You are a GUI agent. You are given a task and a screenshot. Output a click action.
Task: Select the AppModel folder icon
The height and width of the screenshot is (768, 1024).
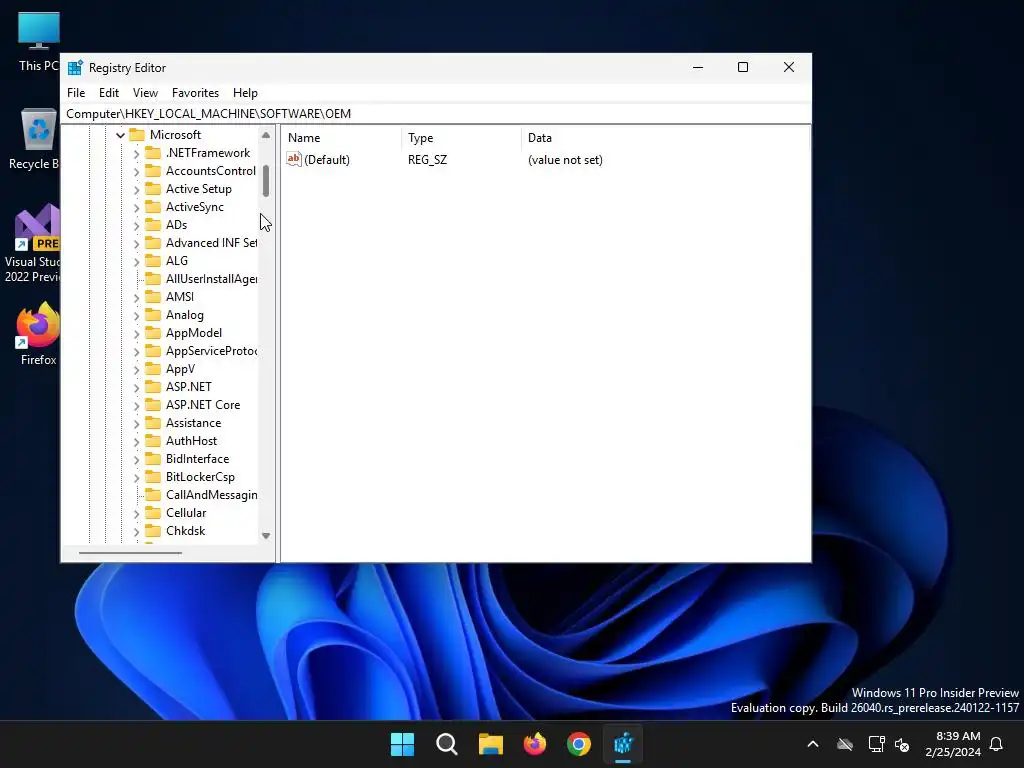pos(153,332)
